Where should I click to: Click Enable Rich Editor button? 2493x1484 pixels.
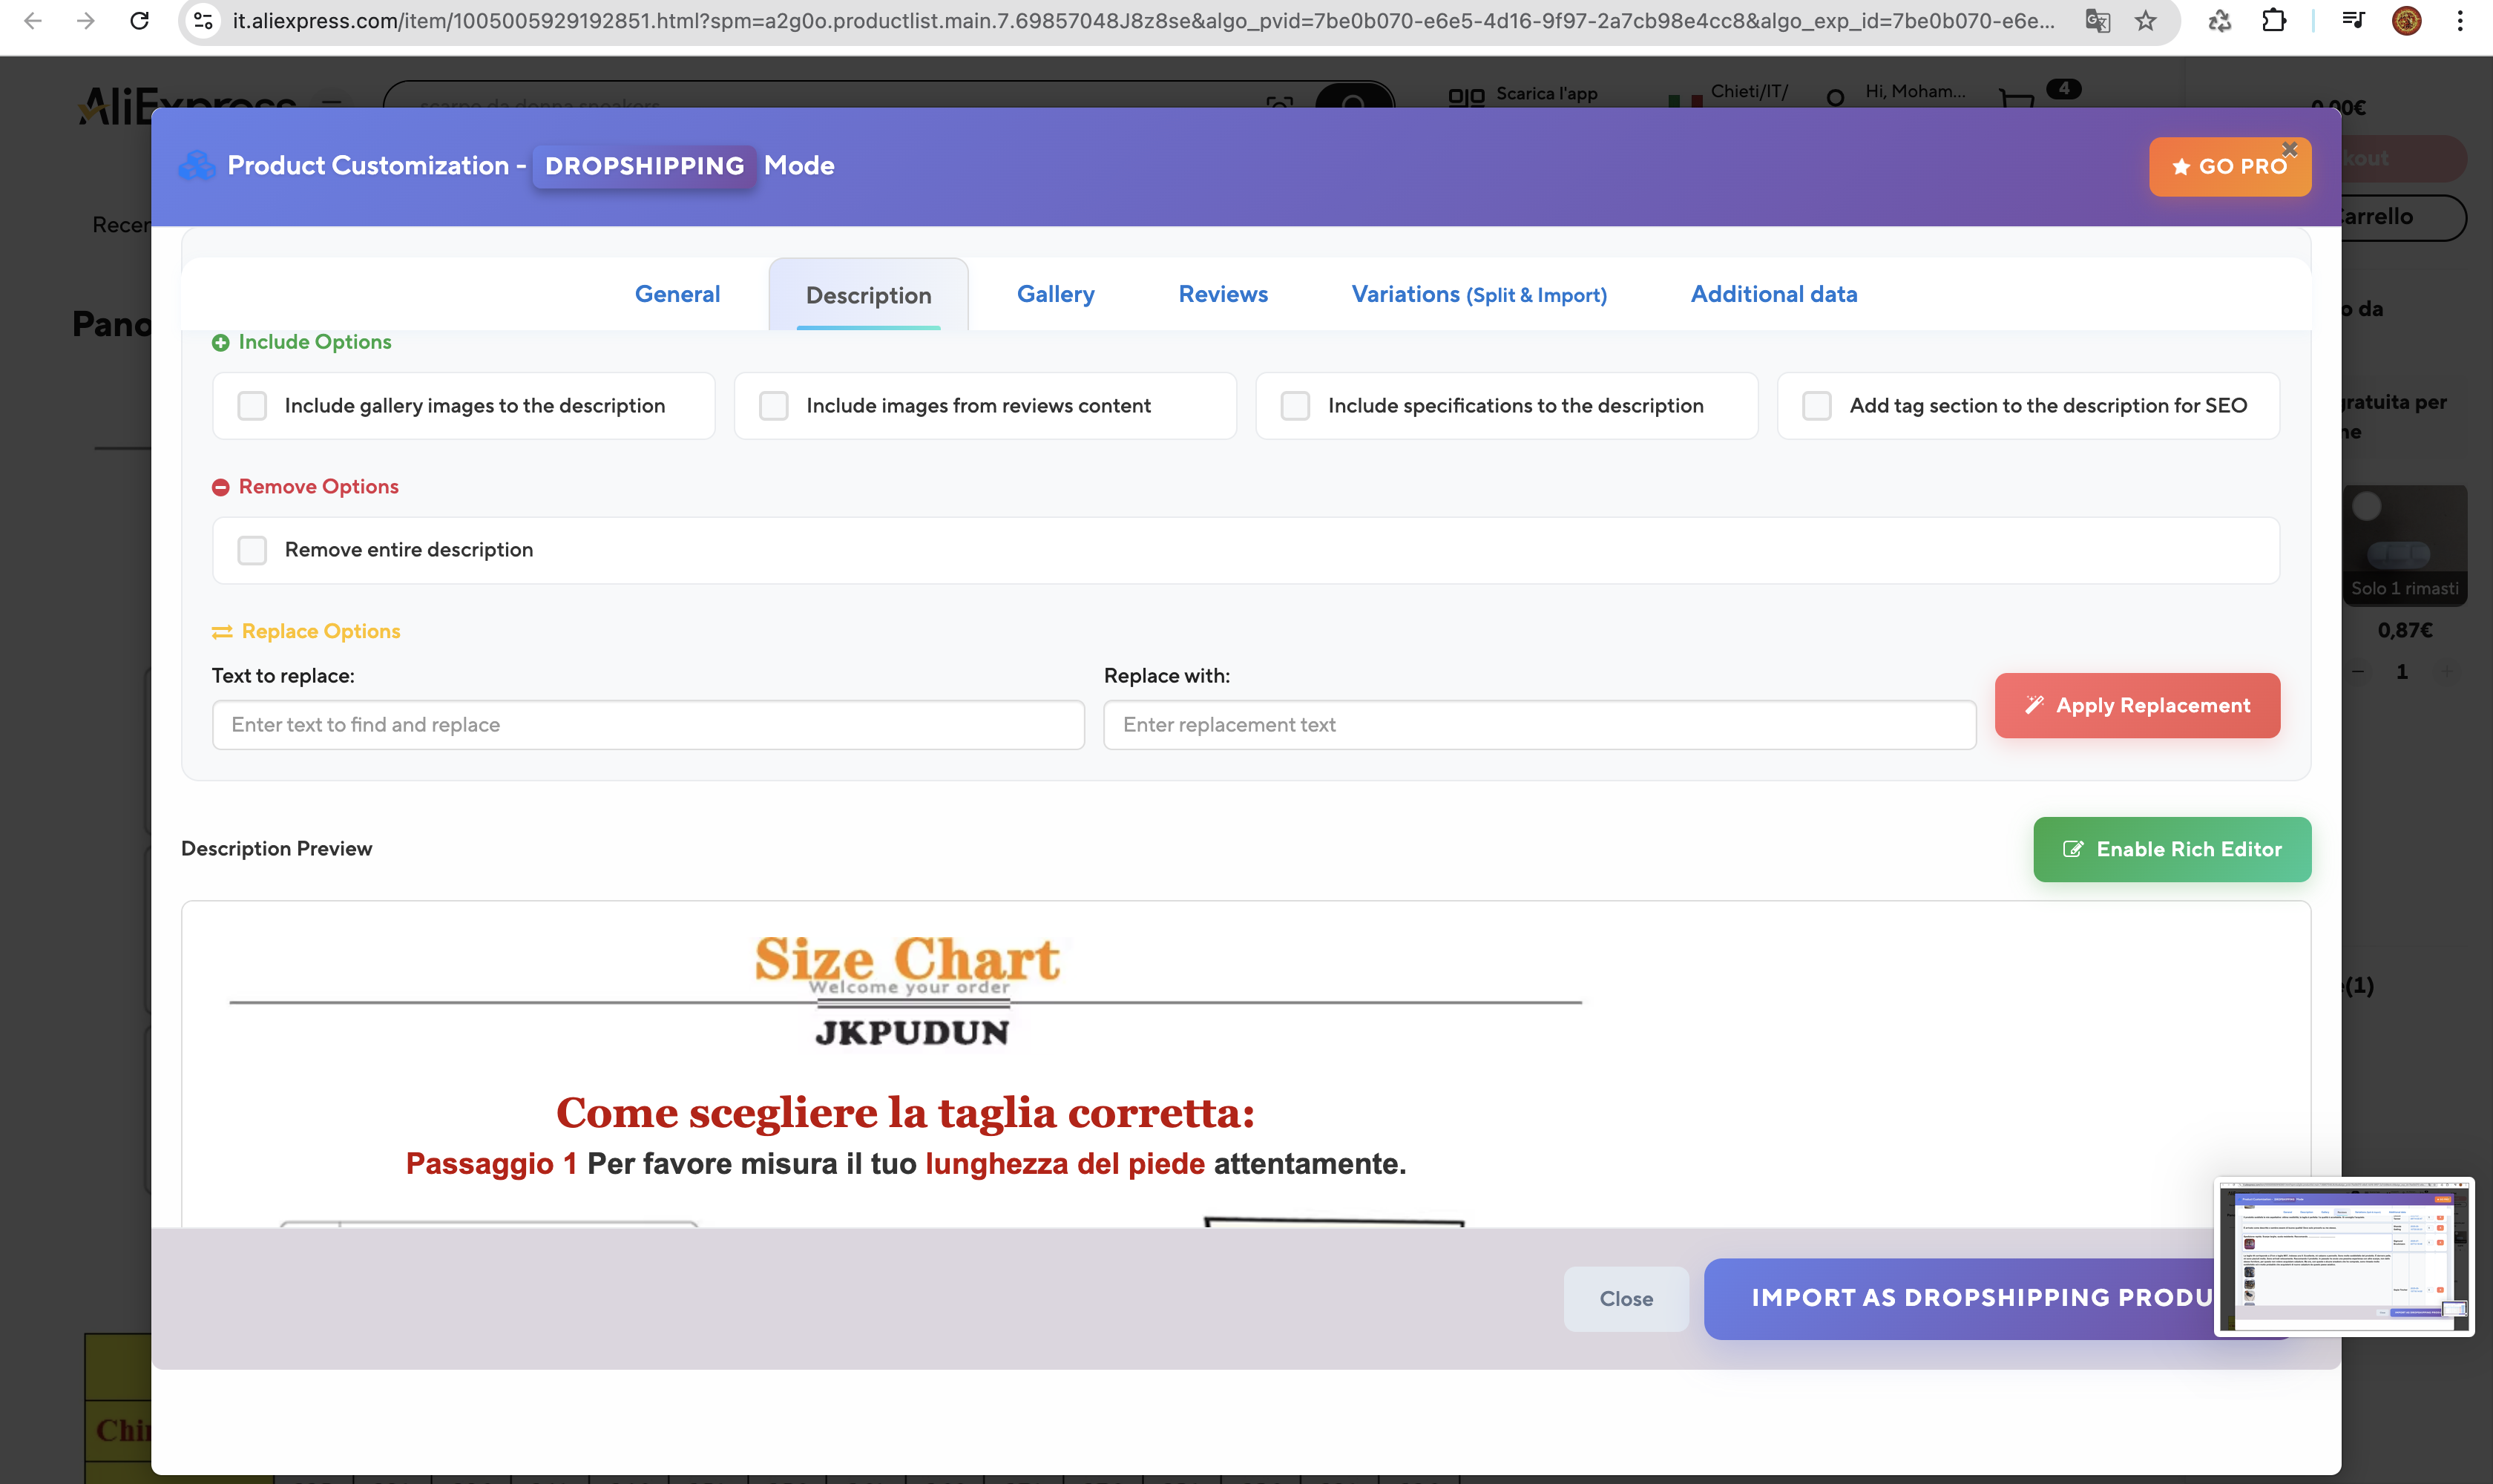click(2171, 849)
